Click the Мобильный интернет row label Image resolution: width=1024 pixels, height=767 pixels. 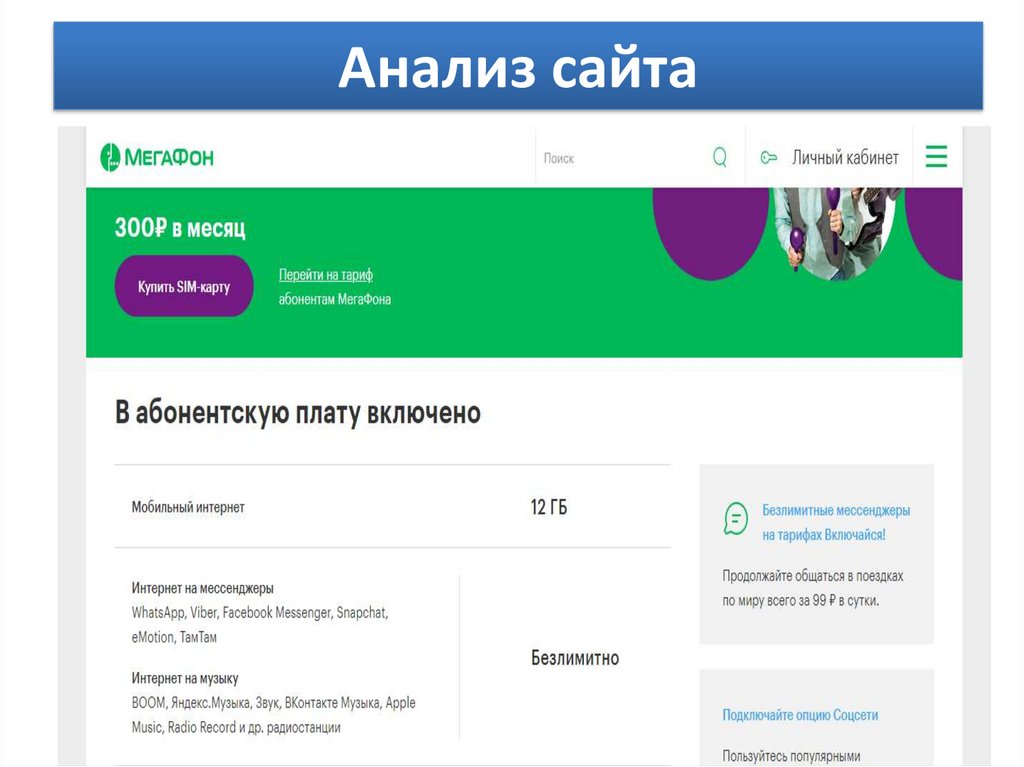point(188,507)
